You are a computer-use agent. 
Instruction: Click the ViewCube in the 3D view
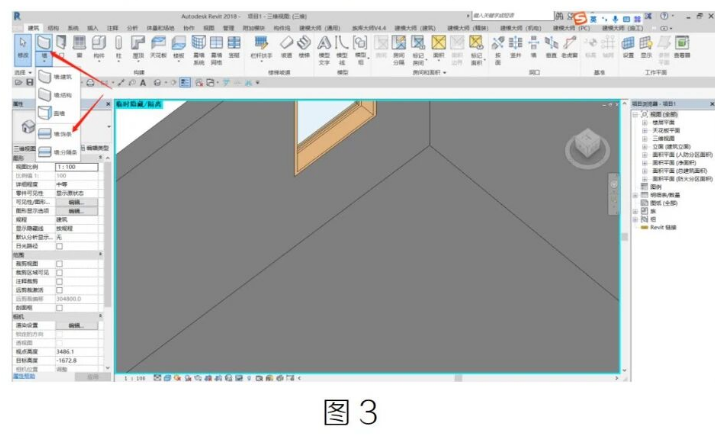(587, 145)
